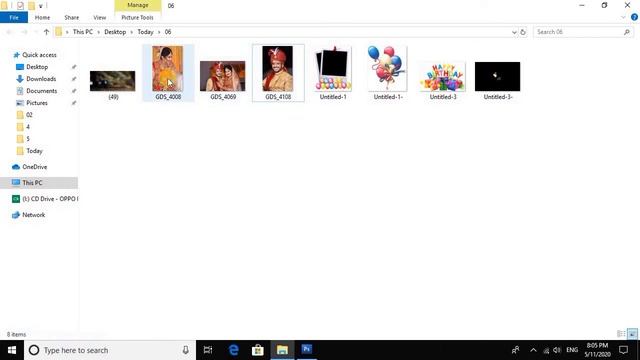The width and height of the screenshot is (640, 360).
Task: Select the Untitled-3 Happy Birthday thumbnail
Action: tap(443, 76)
